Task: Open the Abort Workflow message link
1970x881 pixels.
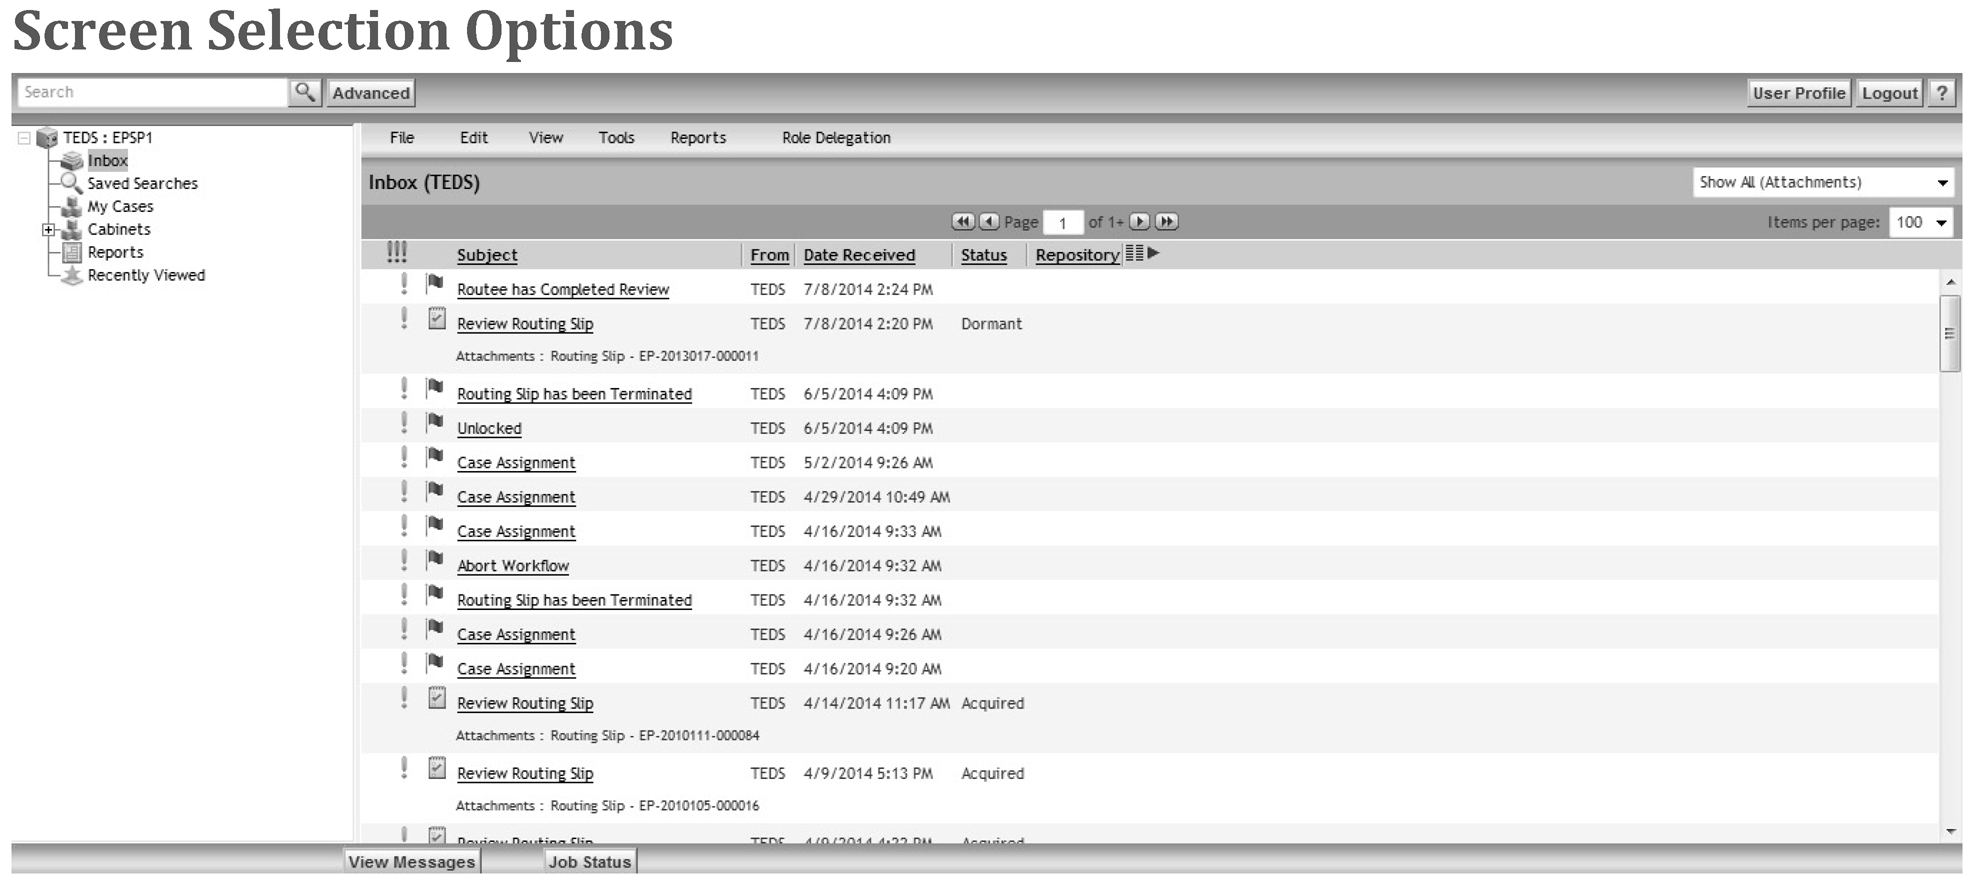Action: 513,566
